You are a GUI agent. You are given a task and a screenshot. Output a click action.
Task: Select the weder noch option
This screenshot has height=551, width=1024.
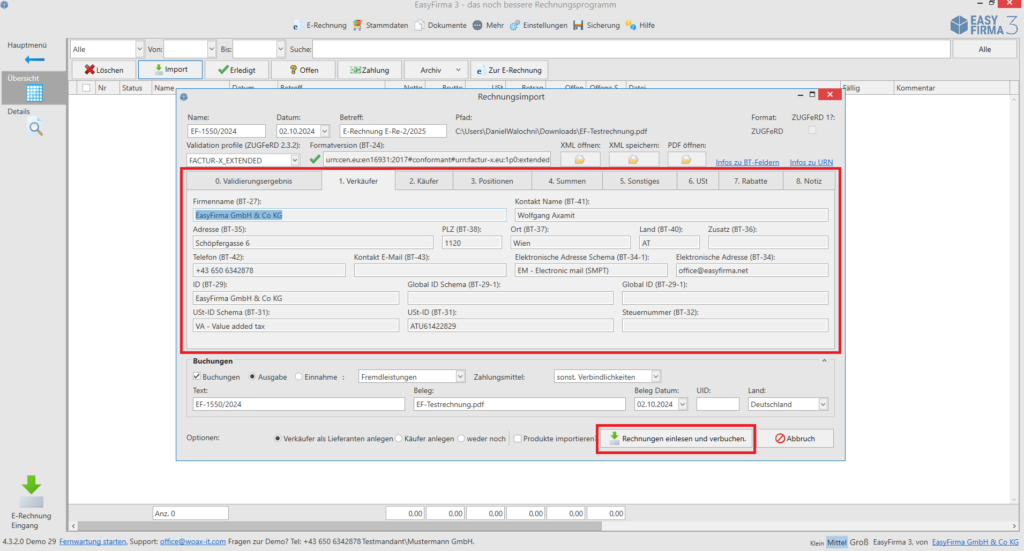462,439
